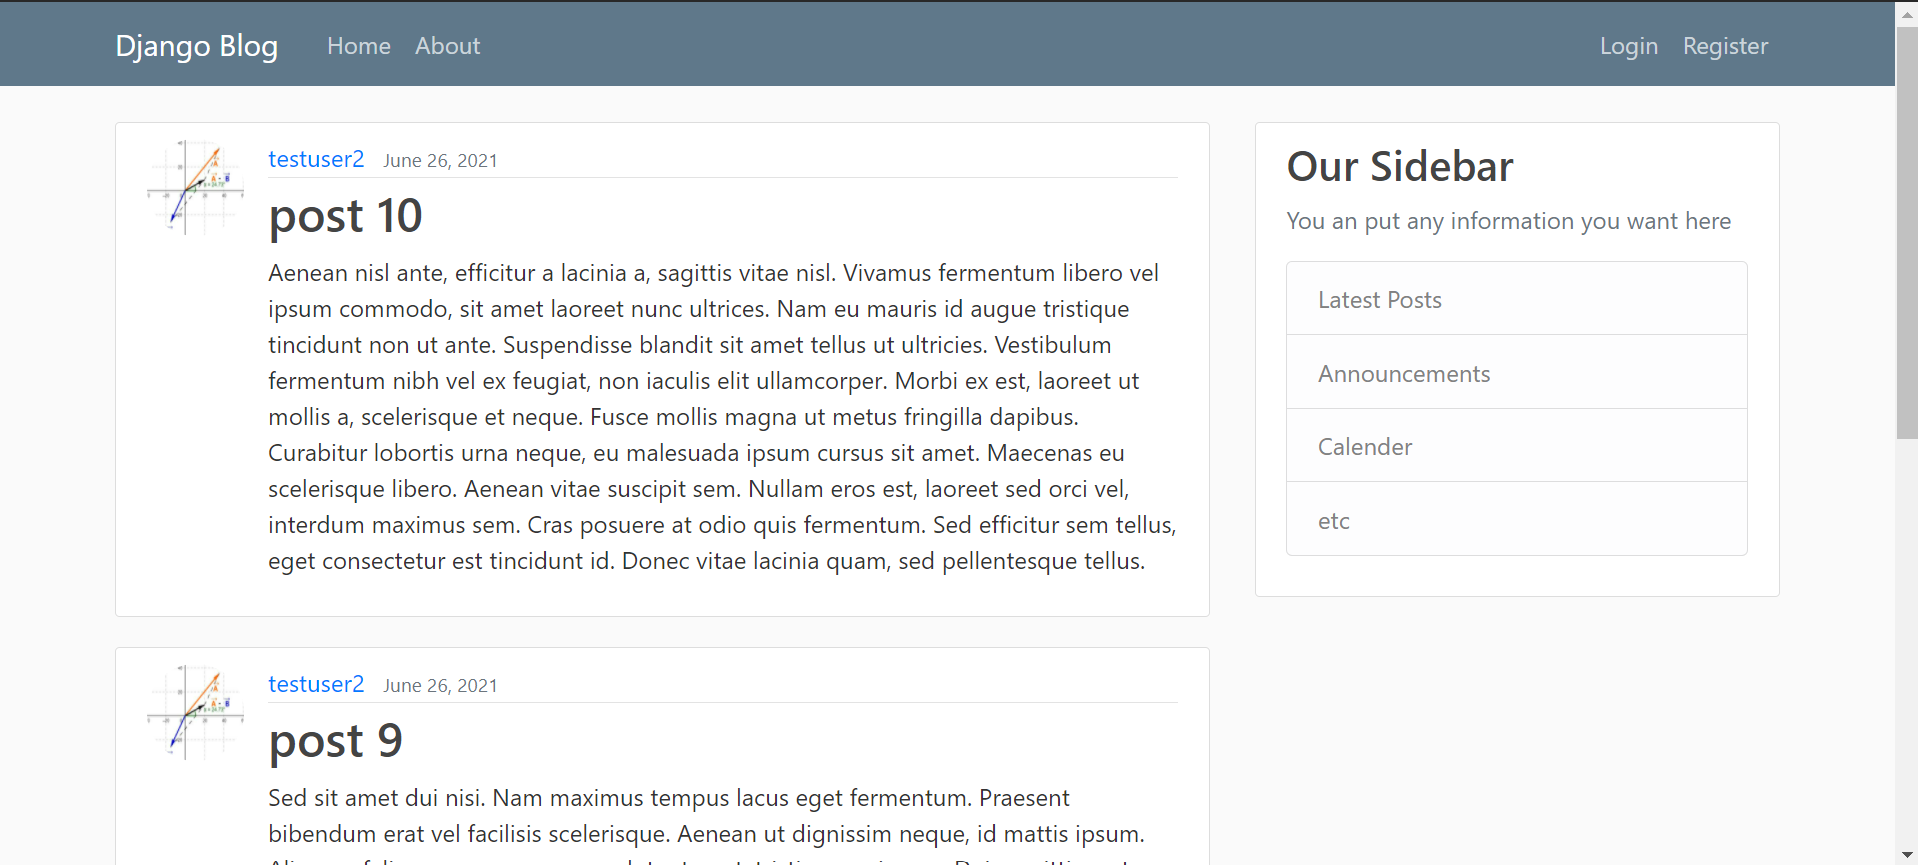Open the post 10 article

[344, 215]
